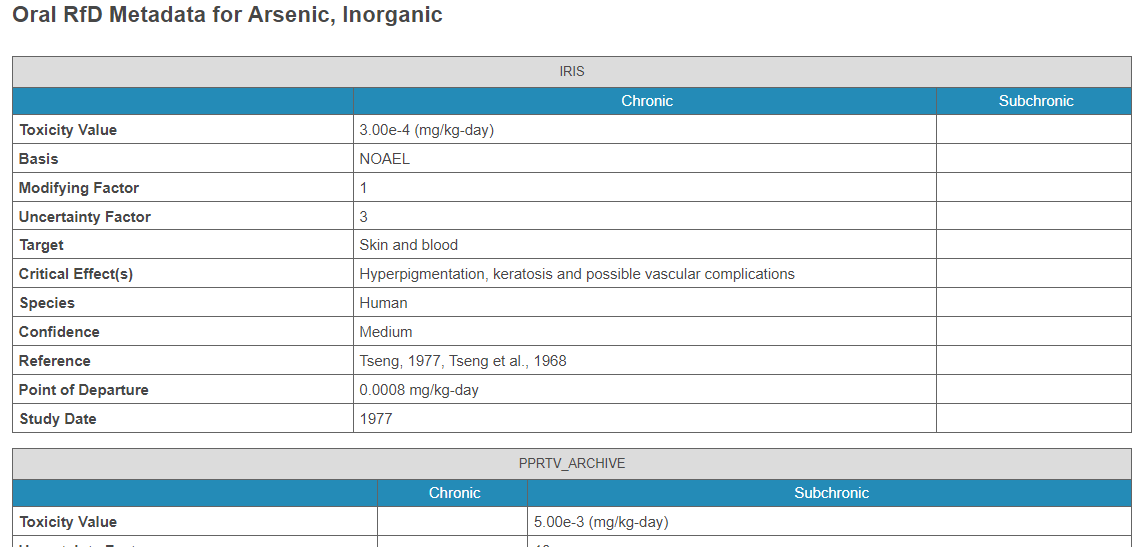
Task: Click the Critical Effect(s) row label
Action: (76, 274)
